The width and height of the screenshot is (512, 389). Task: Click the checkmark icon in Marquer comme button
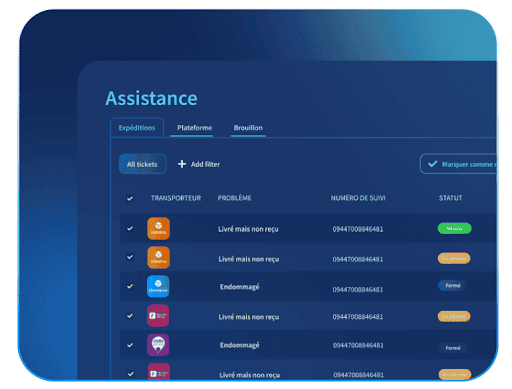tap(433, 164)
